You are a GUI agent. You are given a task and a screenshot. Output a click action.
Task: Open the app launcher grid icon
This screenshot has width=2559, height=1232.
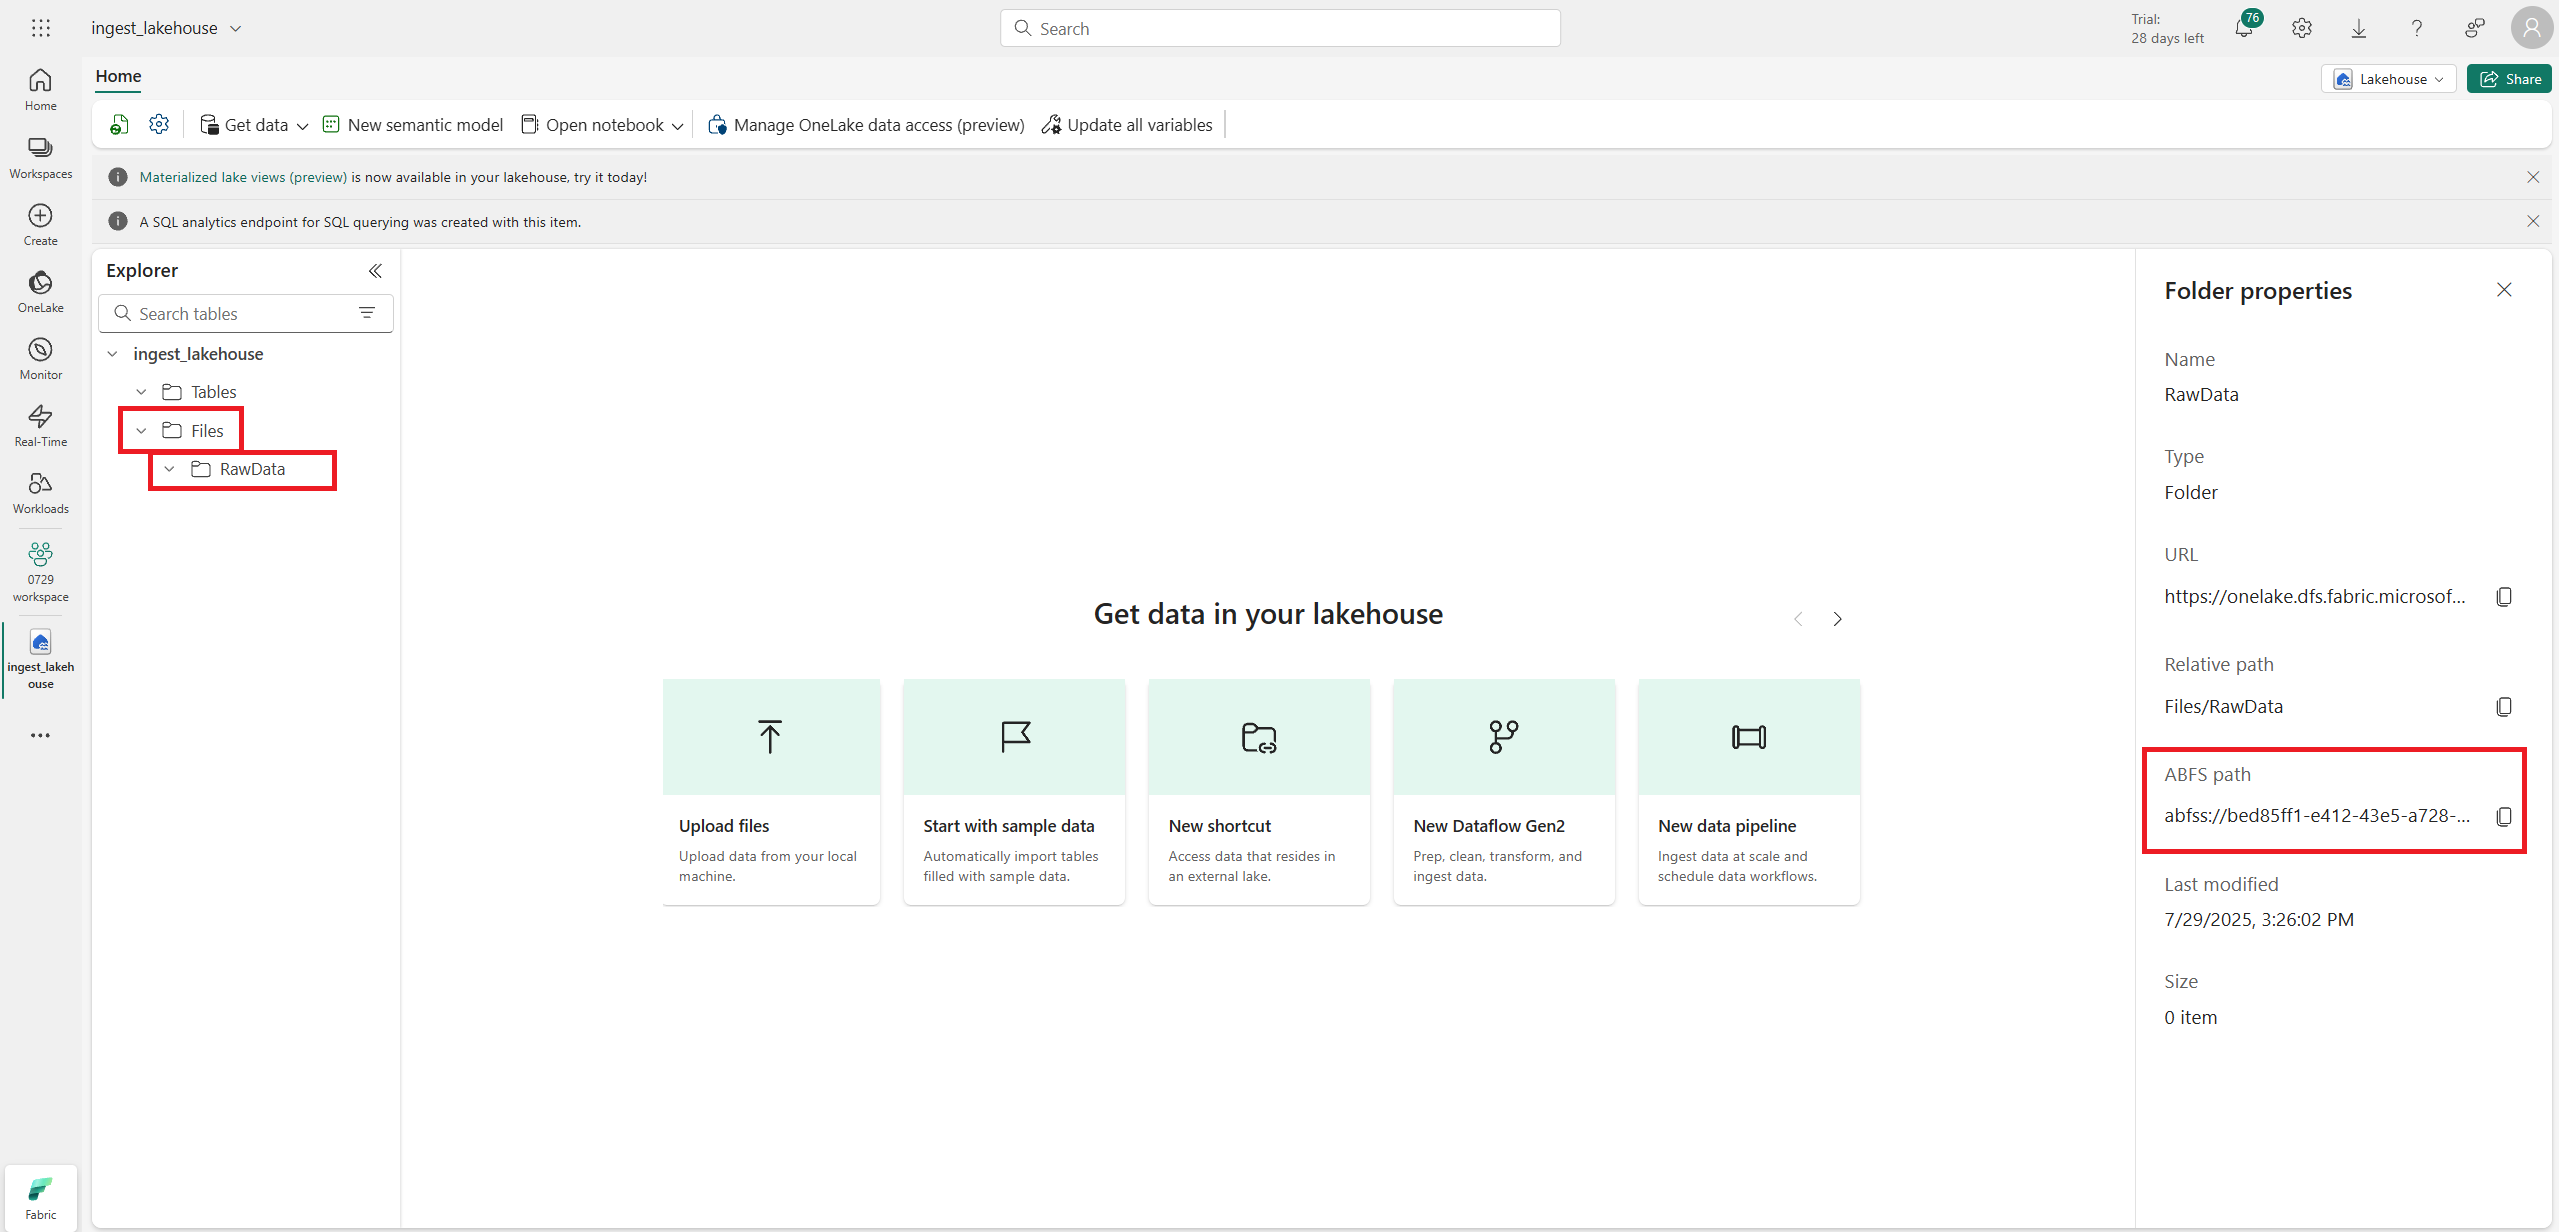click(40, 28)
